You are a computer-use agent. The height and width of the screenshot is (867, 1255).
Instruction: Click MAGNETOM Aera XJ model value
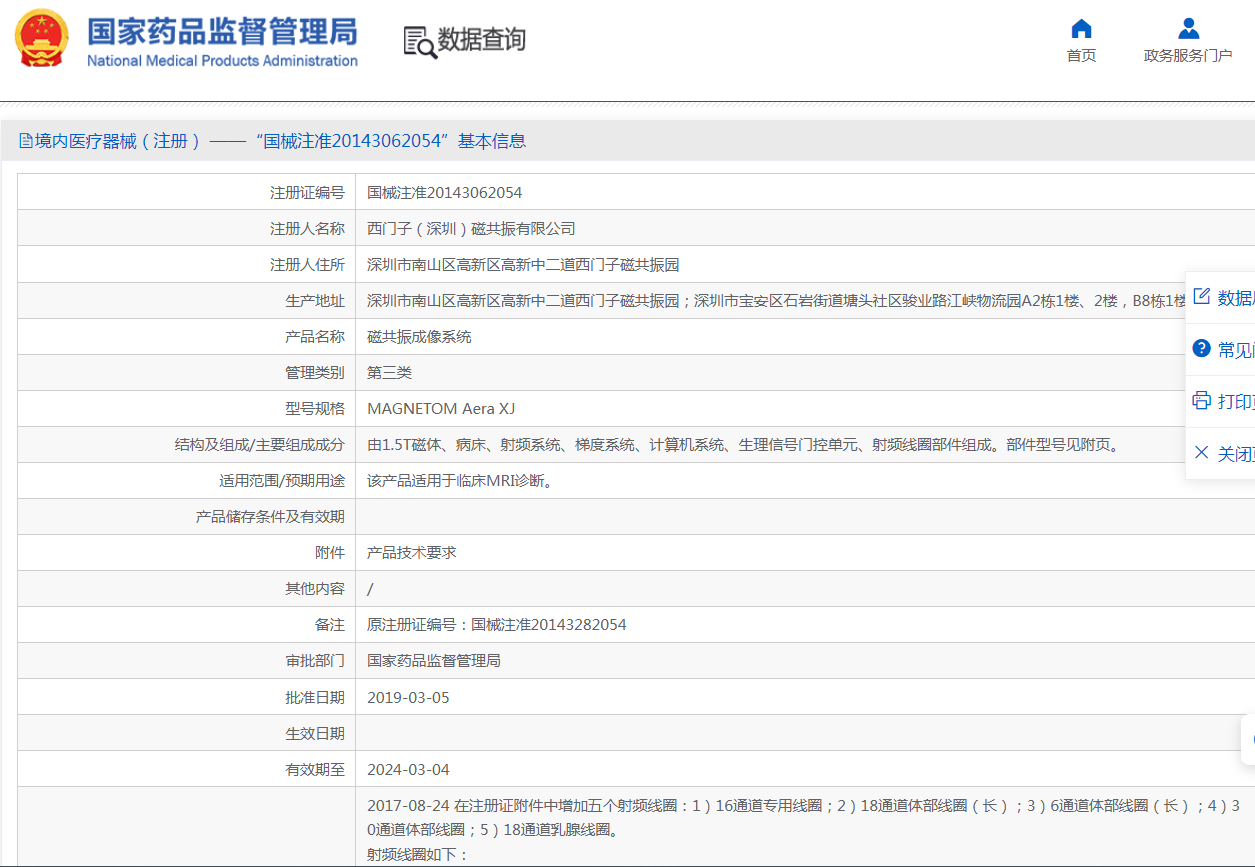coord(441,409)
